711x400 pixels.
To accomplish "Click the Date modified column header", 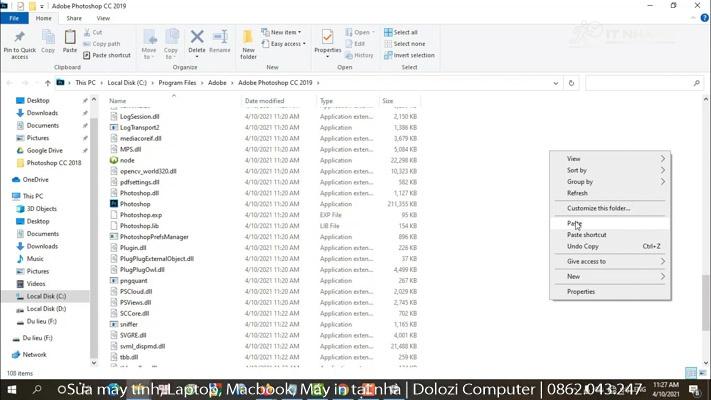I will (x=265, y=101).
